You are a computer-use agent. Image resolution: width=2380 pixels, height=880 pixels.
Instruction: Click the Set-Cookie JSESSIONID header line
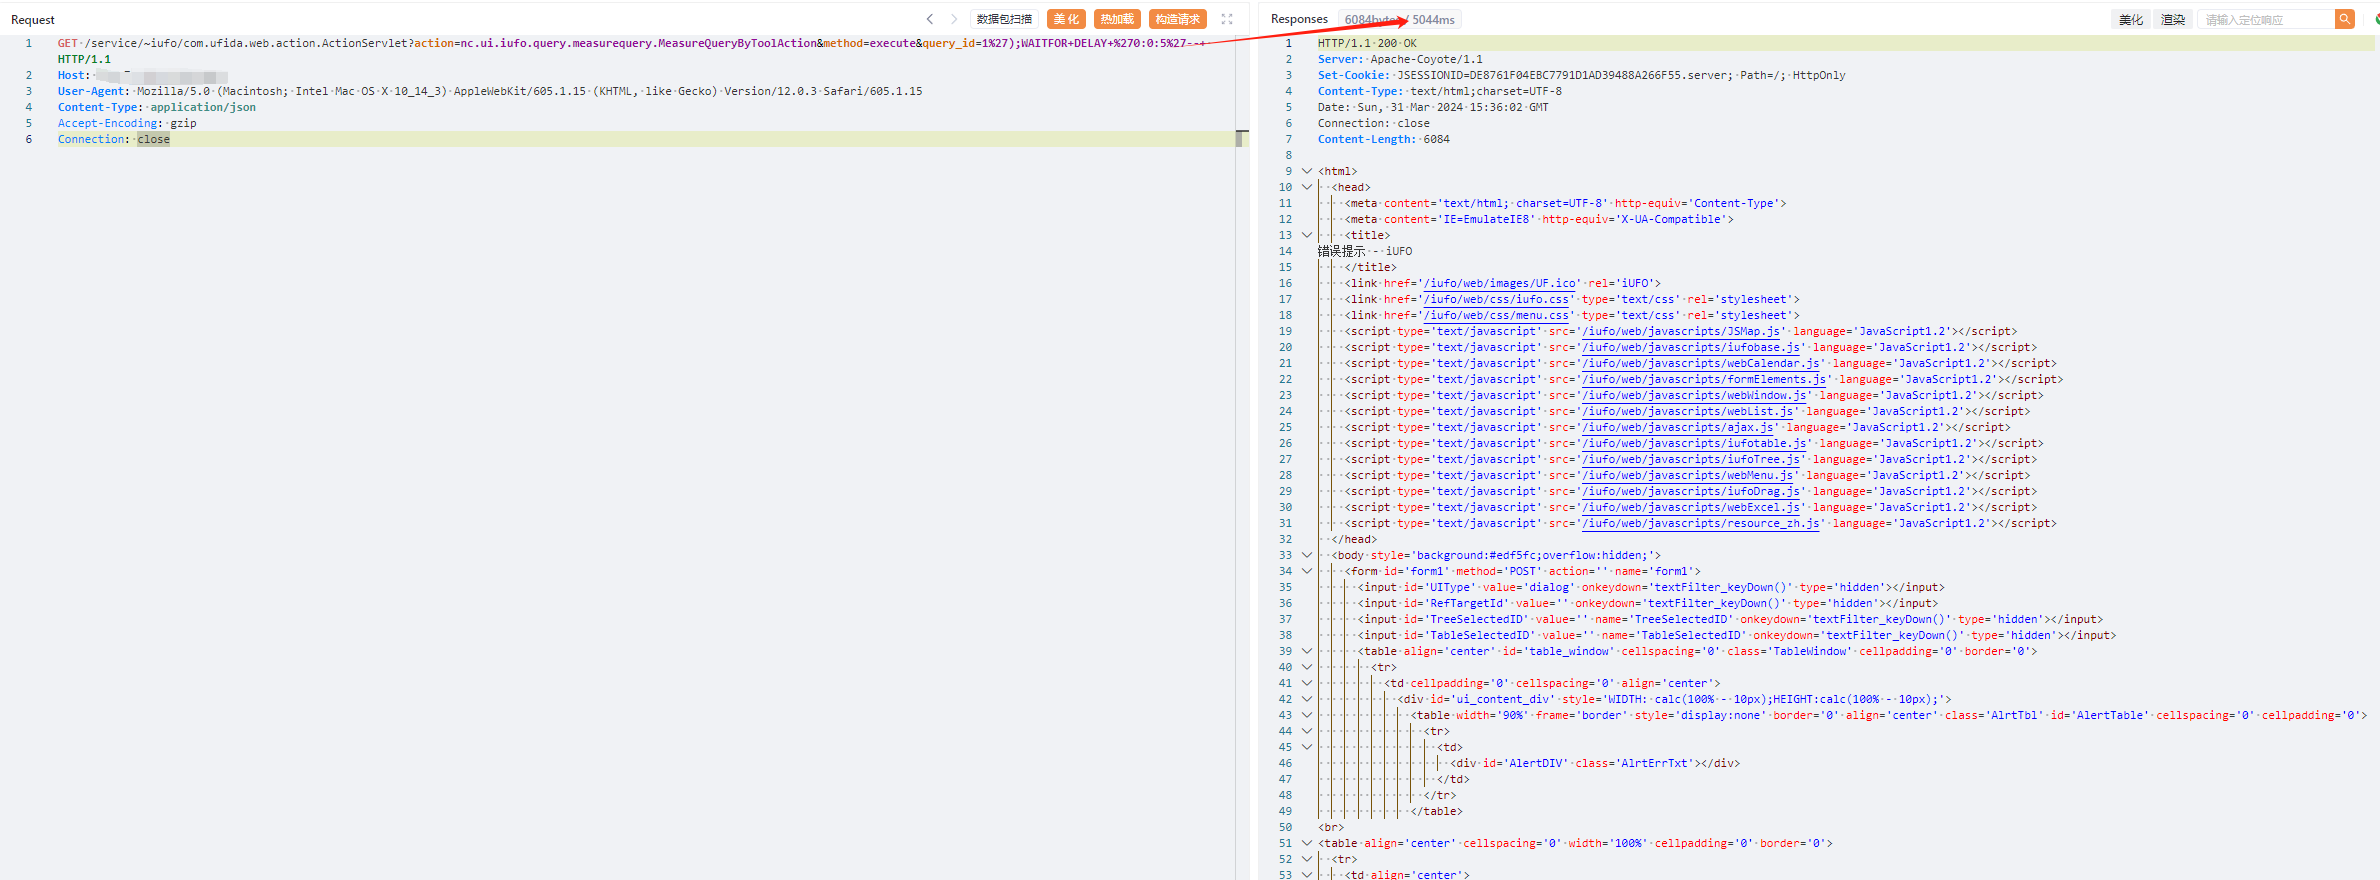[1581, 75]
